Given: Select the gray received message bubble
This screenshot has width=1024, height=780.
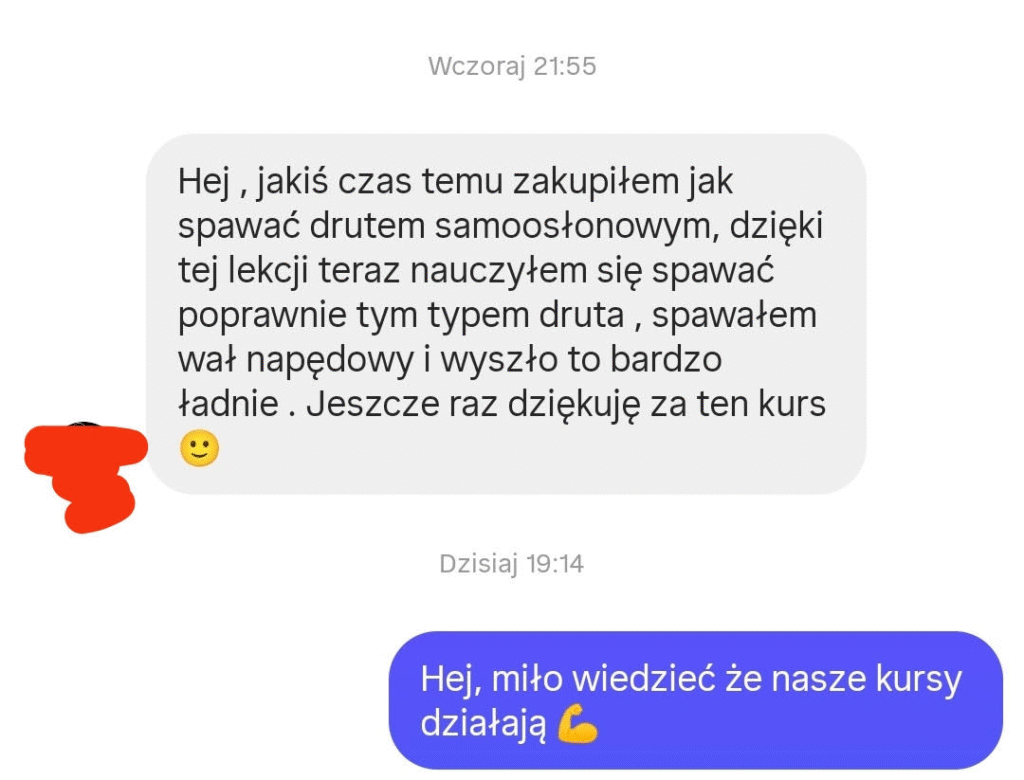Looking at the screenshot, I should 506,314.
